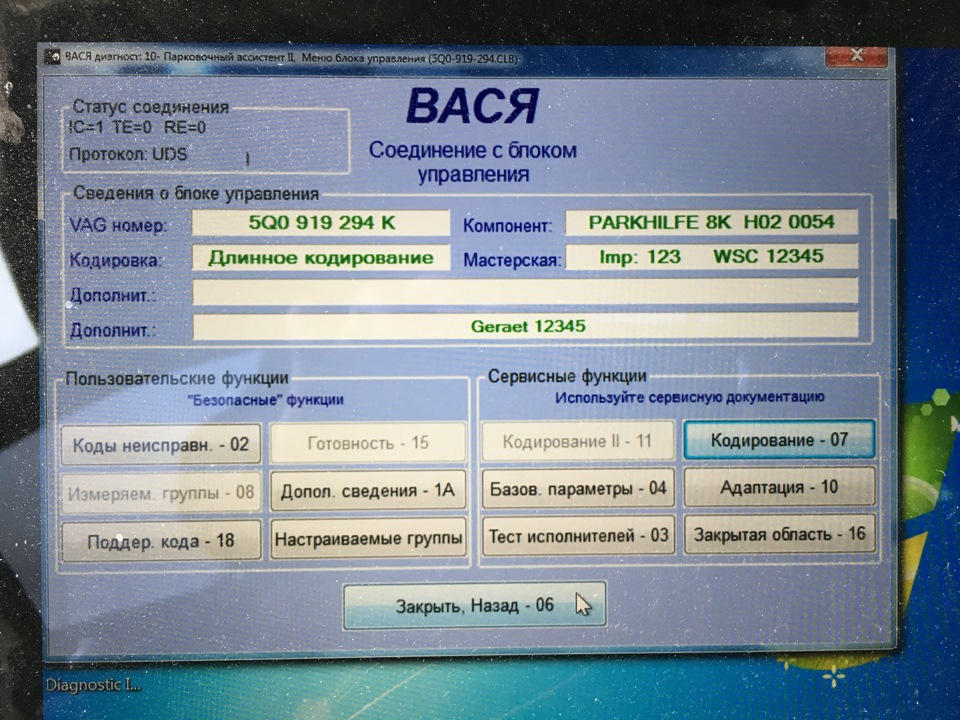Click the ""Безопасные" функции" label
Screen dimensions: 960x720
(x=265, y=400)
